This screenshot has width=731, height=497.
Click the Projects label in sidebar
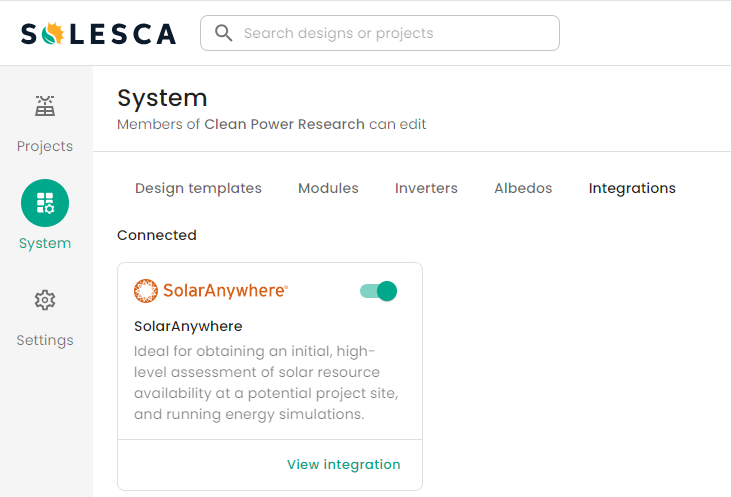[x=45, y=146]
